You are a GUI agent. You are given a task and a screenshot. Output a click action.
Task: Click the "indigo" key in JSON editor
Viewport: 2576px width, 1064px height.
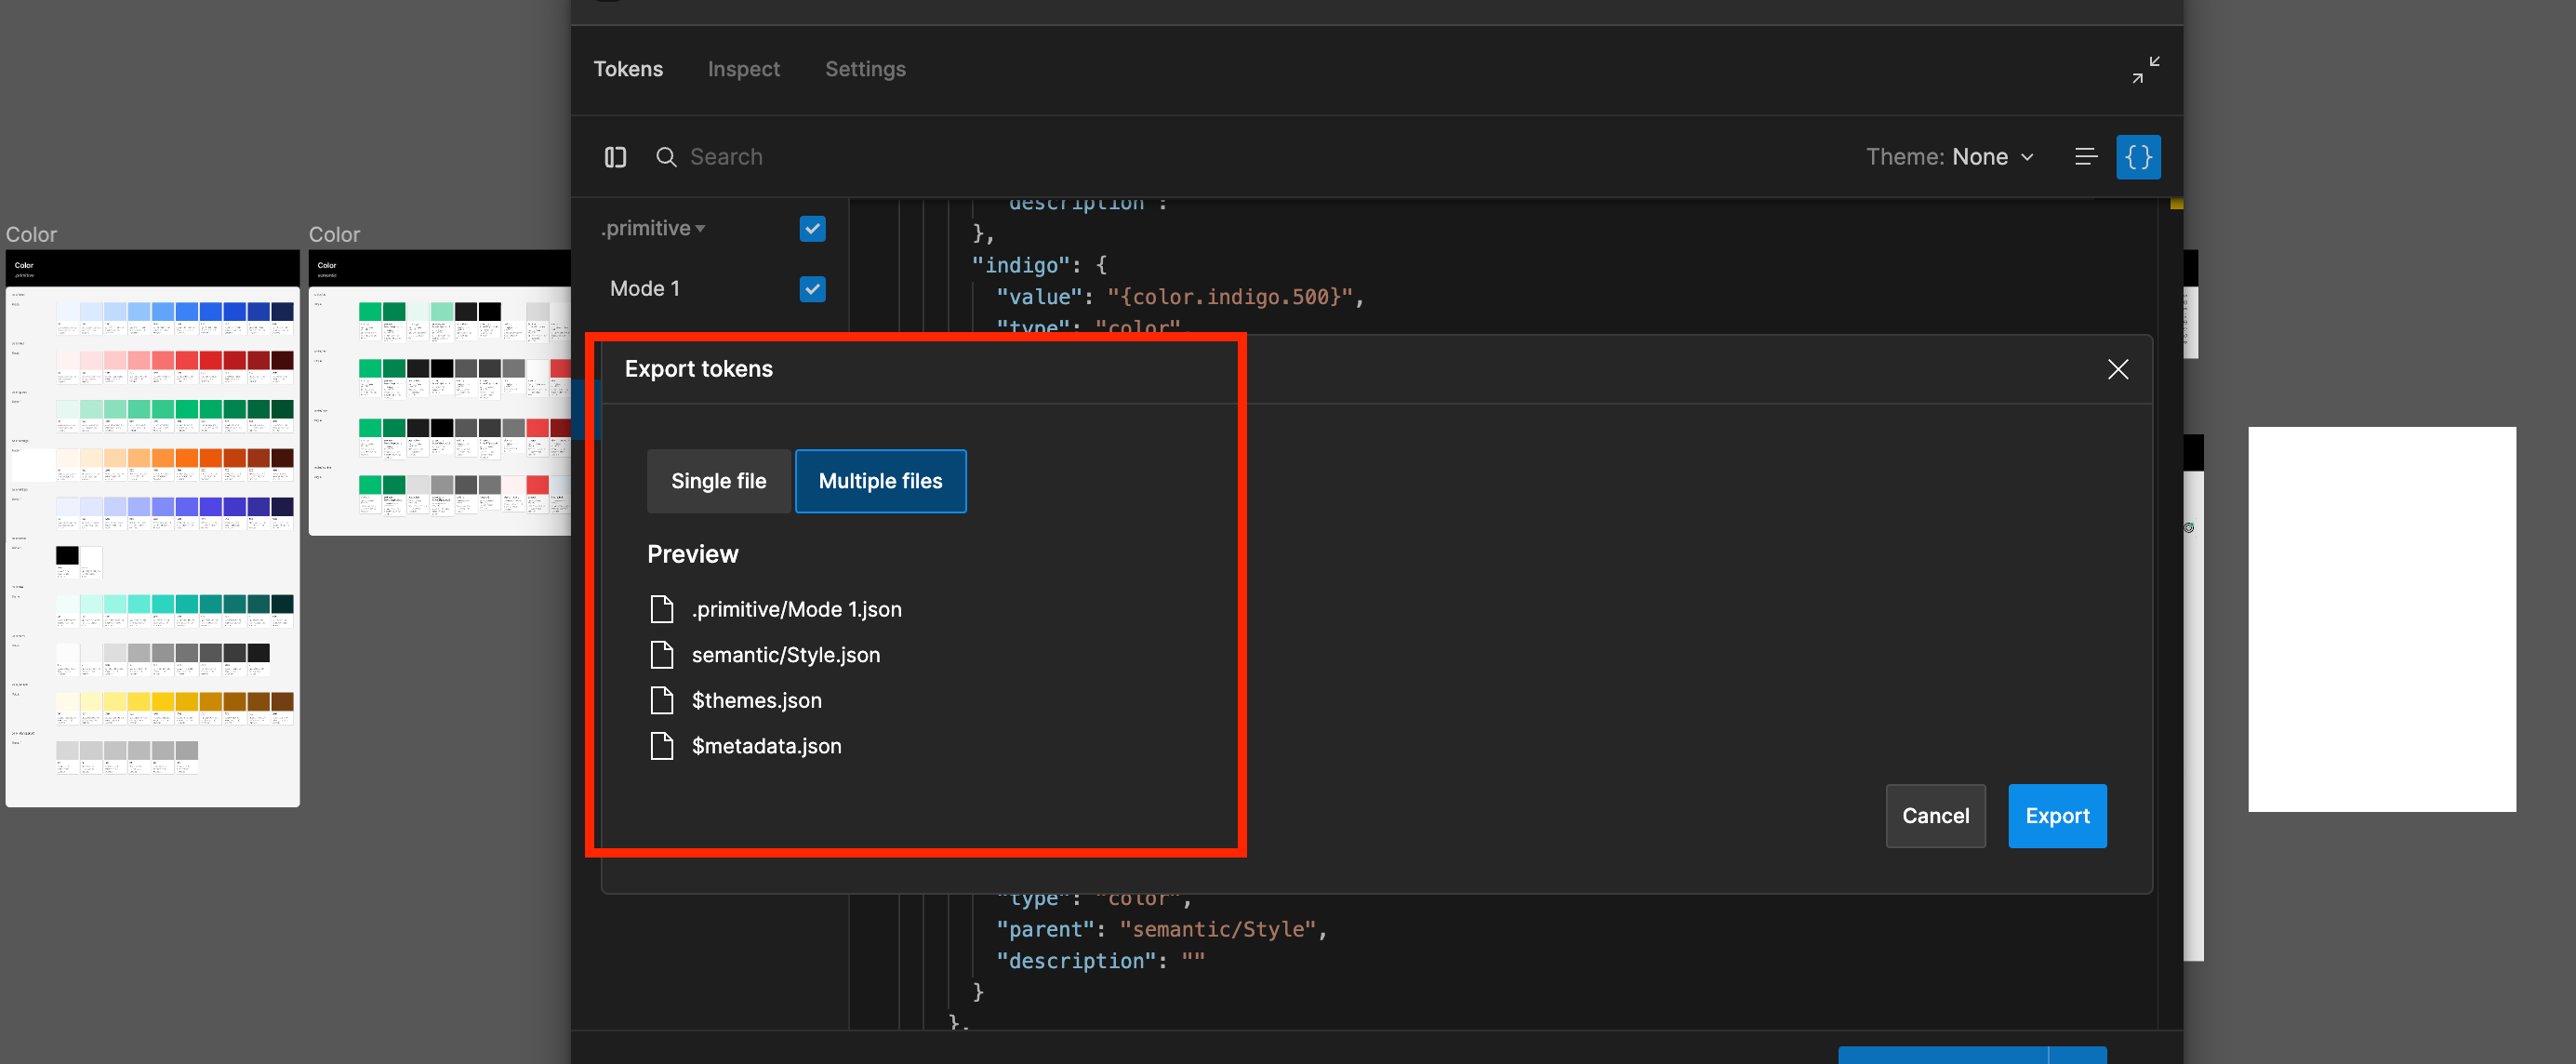(x=1021, y=265)
